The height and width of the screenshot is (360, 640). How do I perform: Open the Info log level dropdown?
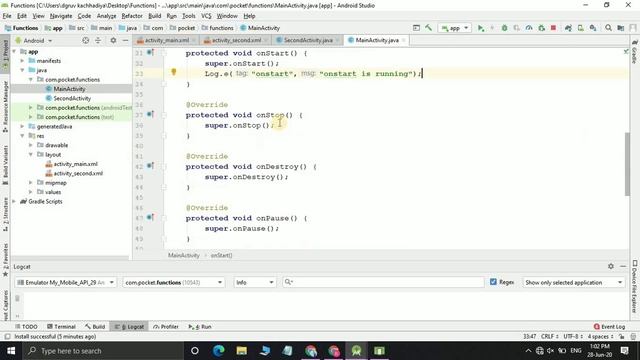(254, 282)
